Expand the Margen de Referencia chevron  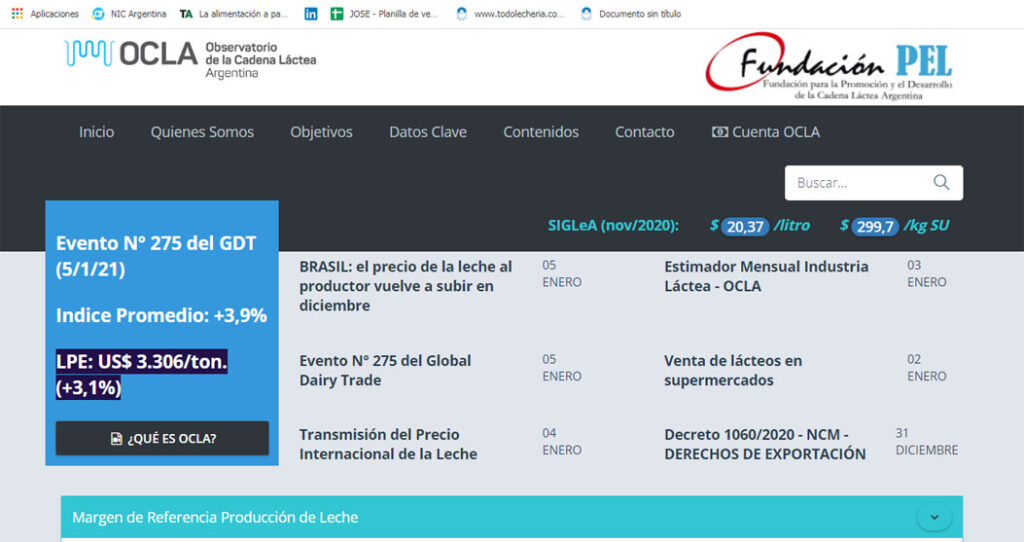(934, 517)
